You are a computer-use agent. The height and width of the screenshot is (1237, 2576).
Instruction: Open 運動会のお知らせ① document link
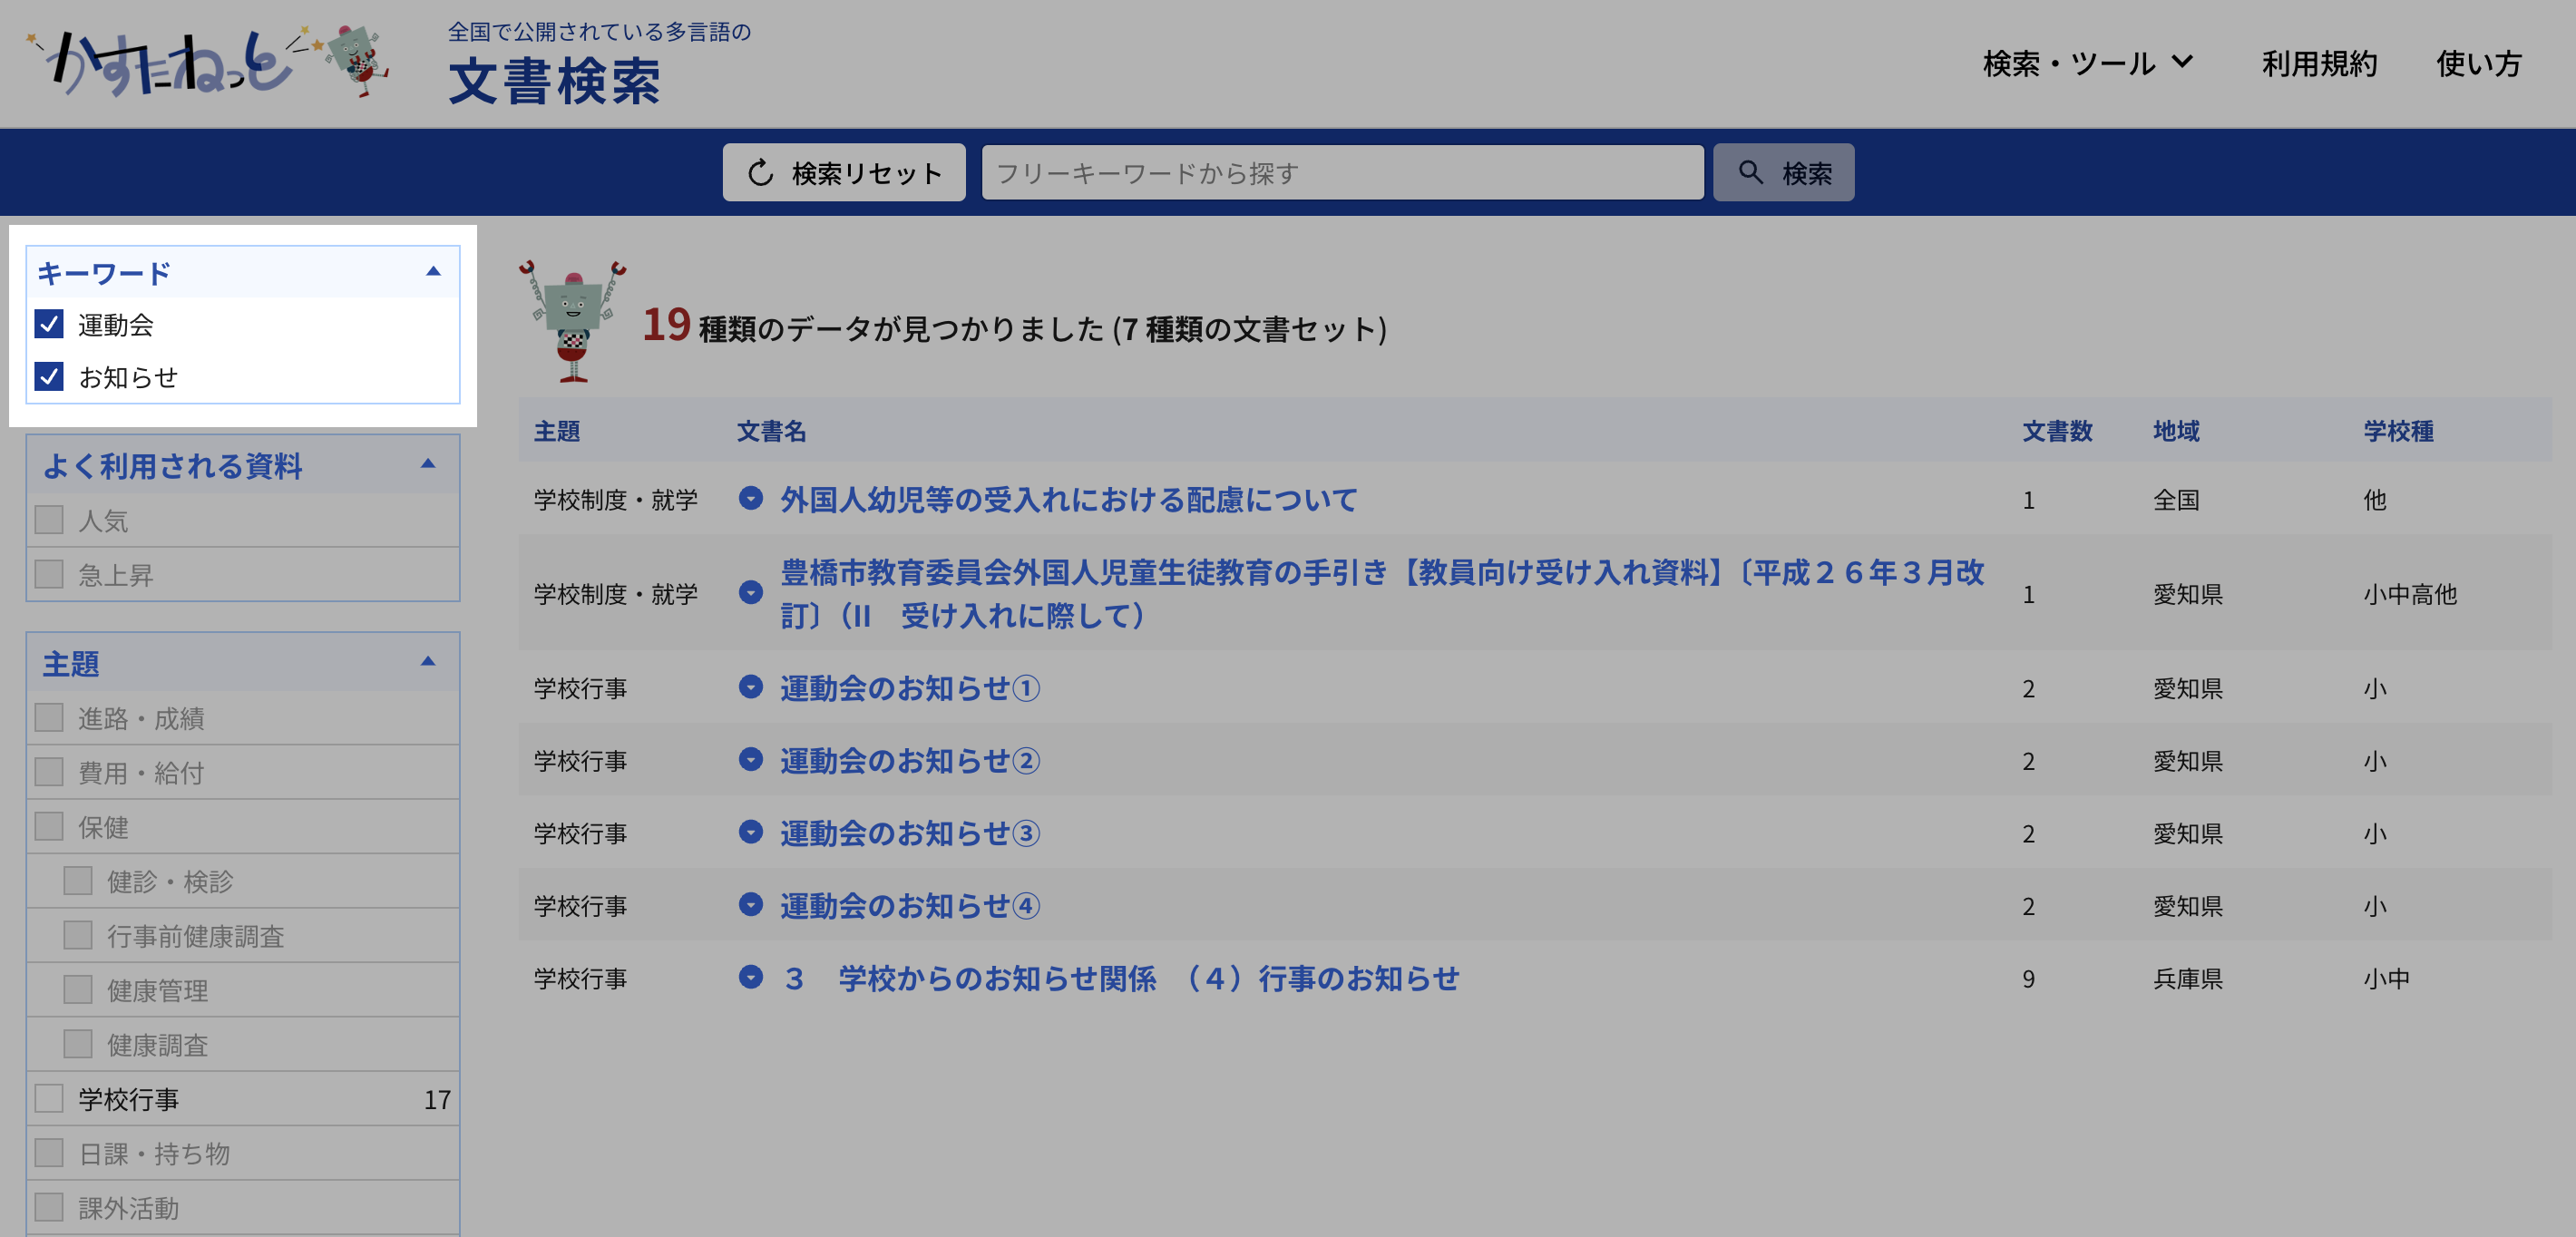pos(910,688)
